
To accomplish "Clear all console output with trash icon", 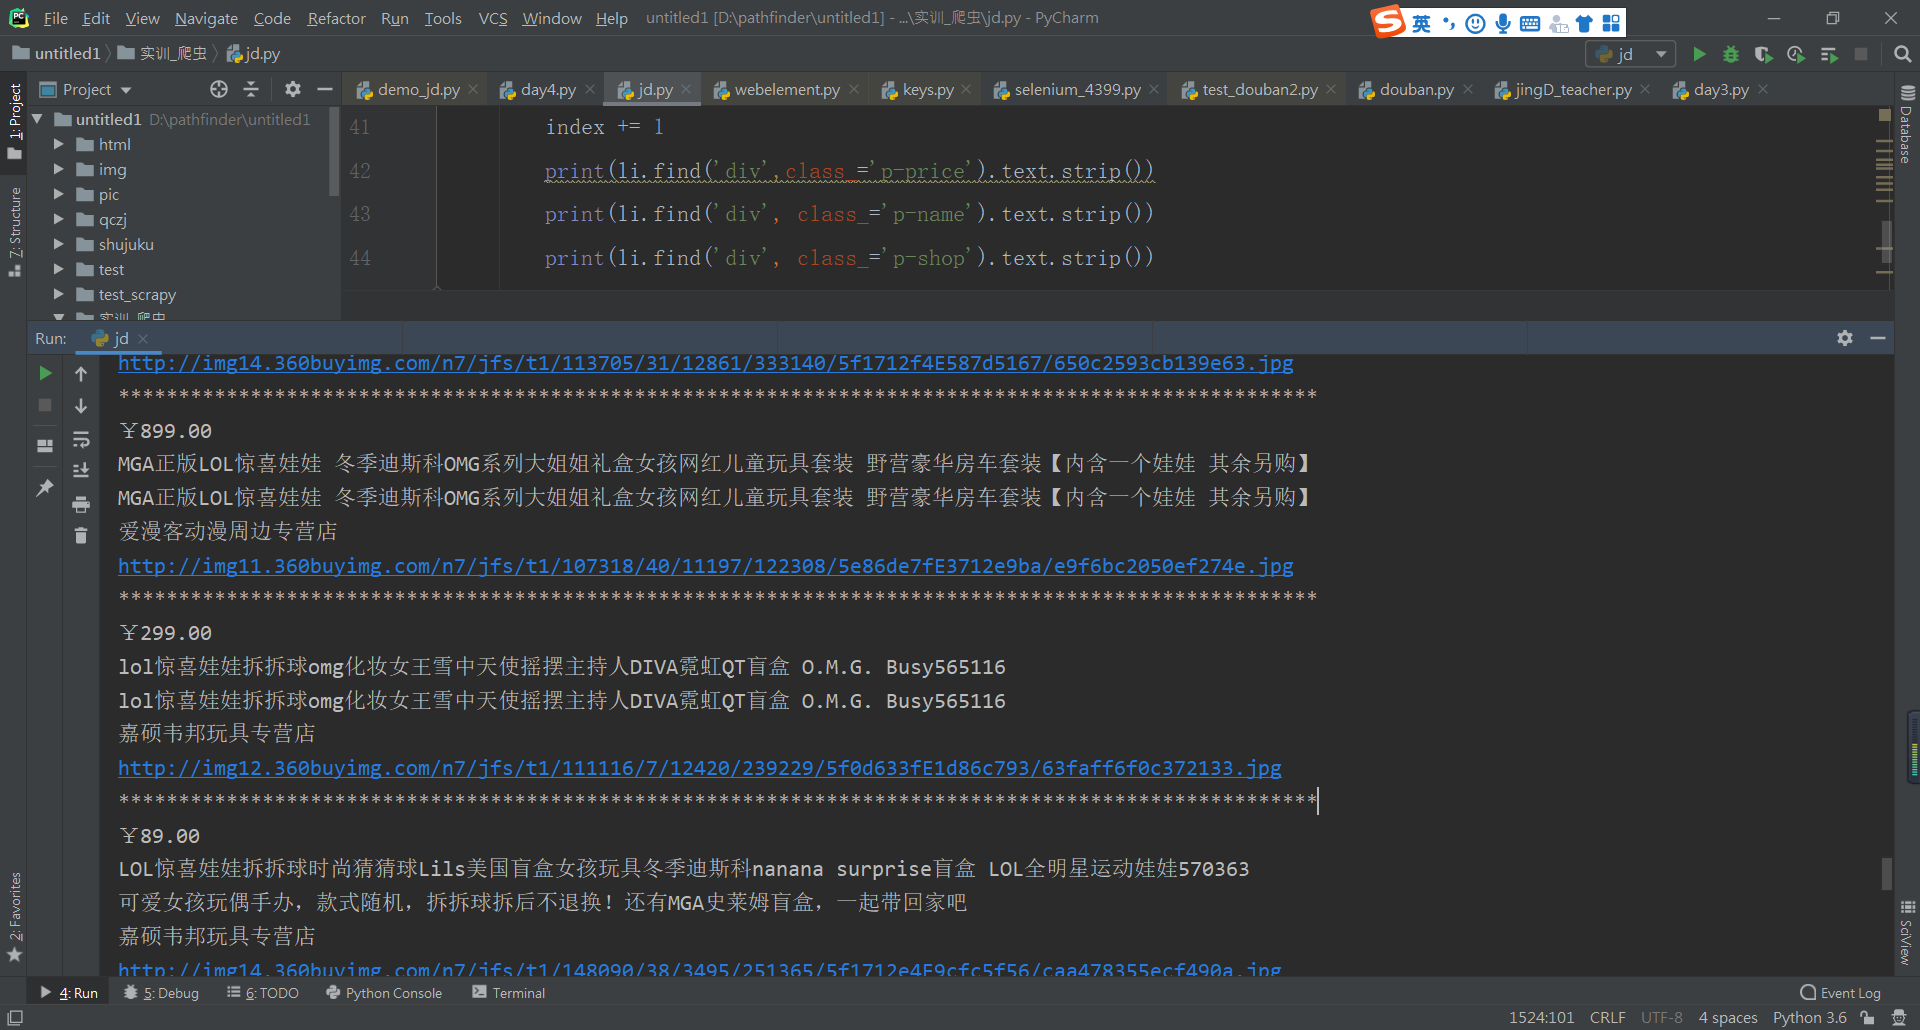I will pyautogui.click(x=81, y=536).
